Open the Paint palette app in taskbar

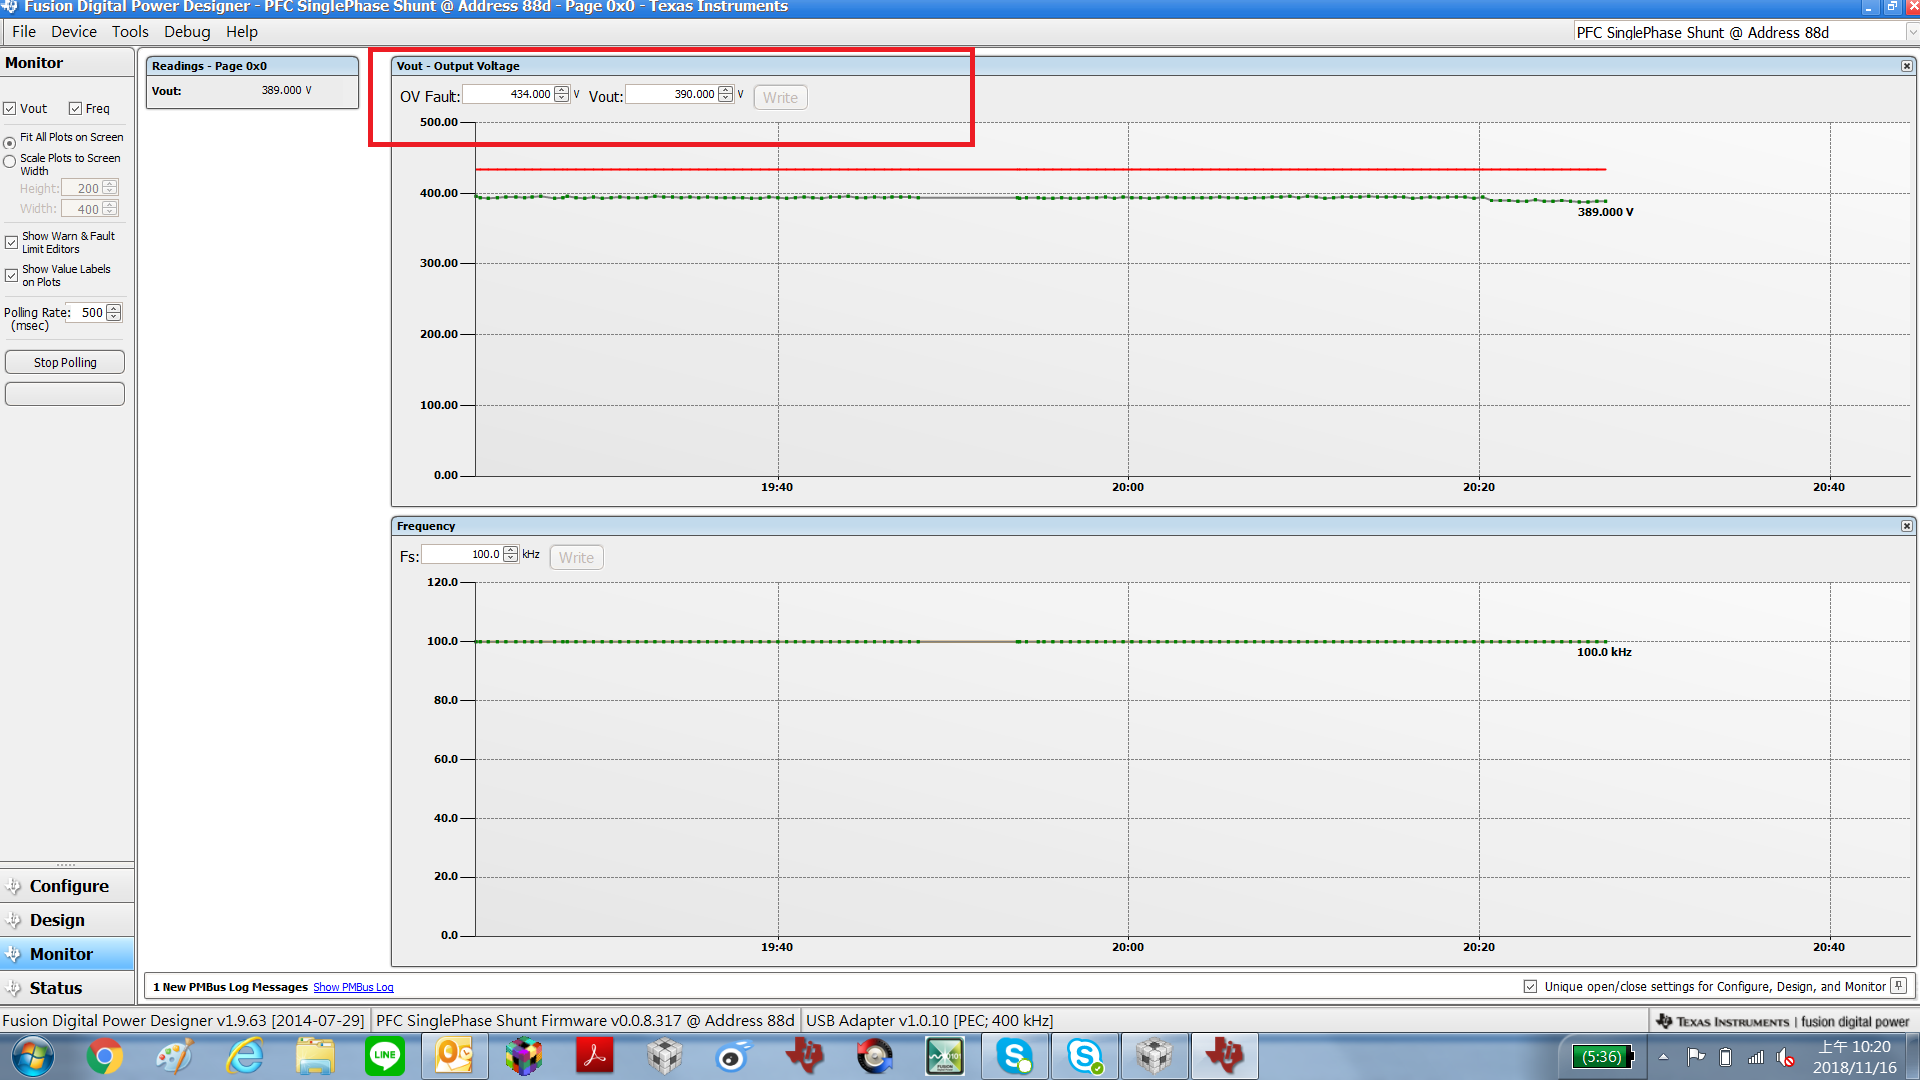175,1057
